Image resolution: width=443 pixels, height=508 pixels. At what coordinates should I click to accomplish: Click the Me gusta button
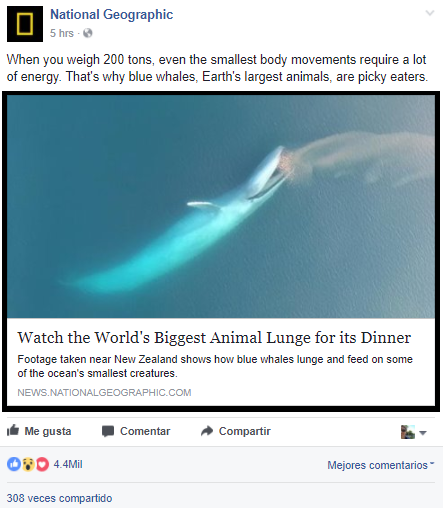click(39, 431)
